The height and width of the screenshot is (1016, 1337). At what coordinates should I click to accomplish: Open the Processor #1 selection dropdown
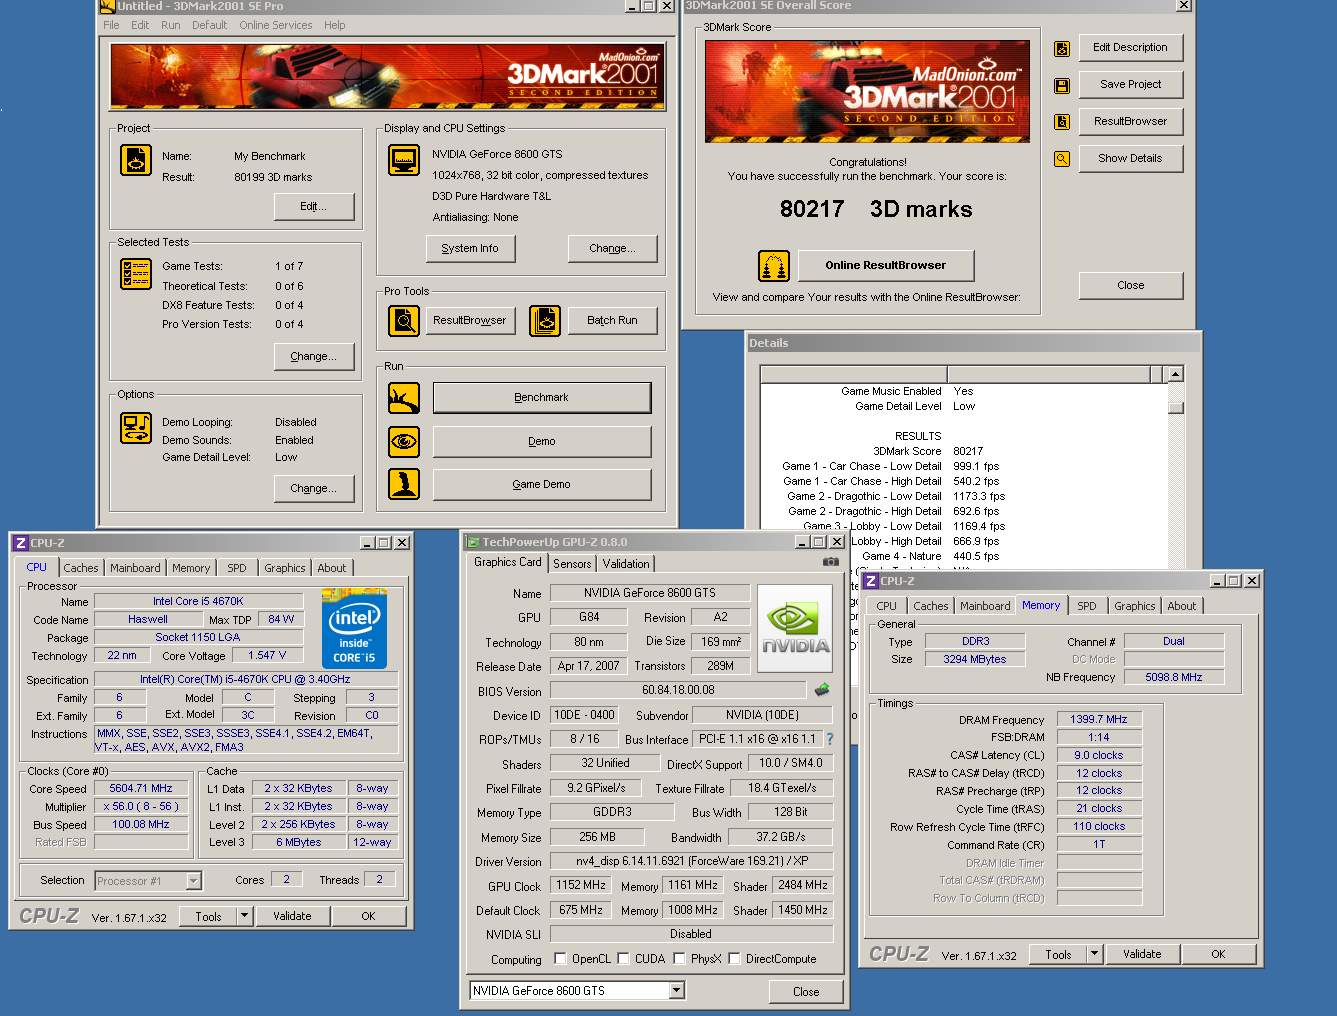point(194,881)
